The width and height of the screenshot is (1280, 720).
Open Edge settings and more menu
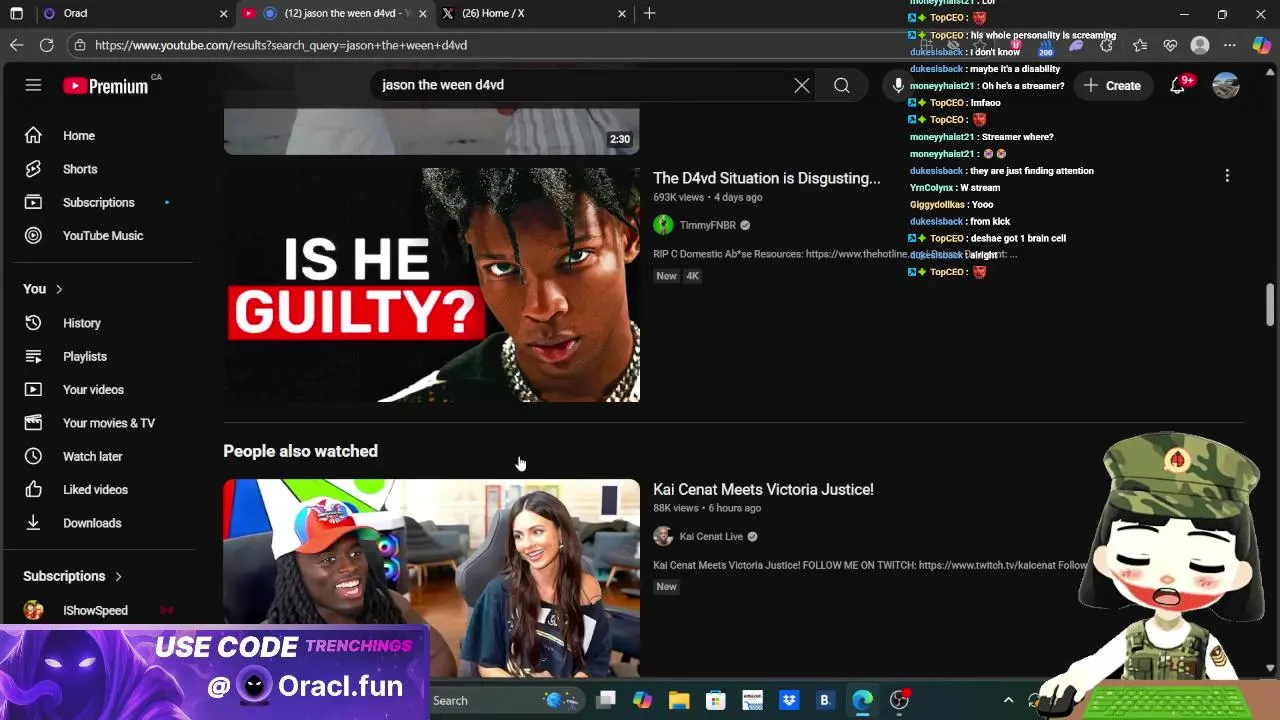(1230, 45)
